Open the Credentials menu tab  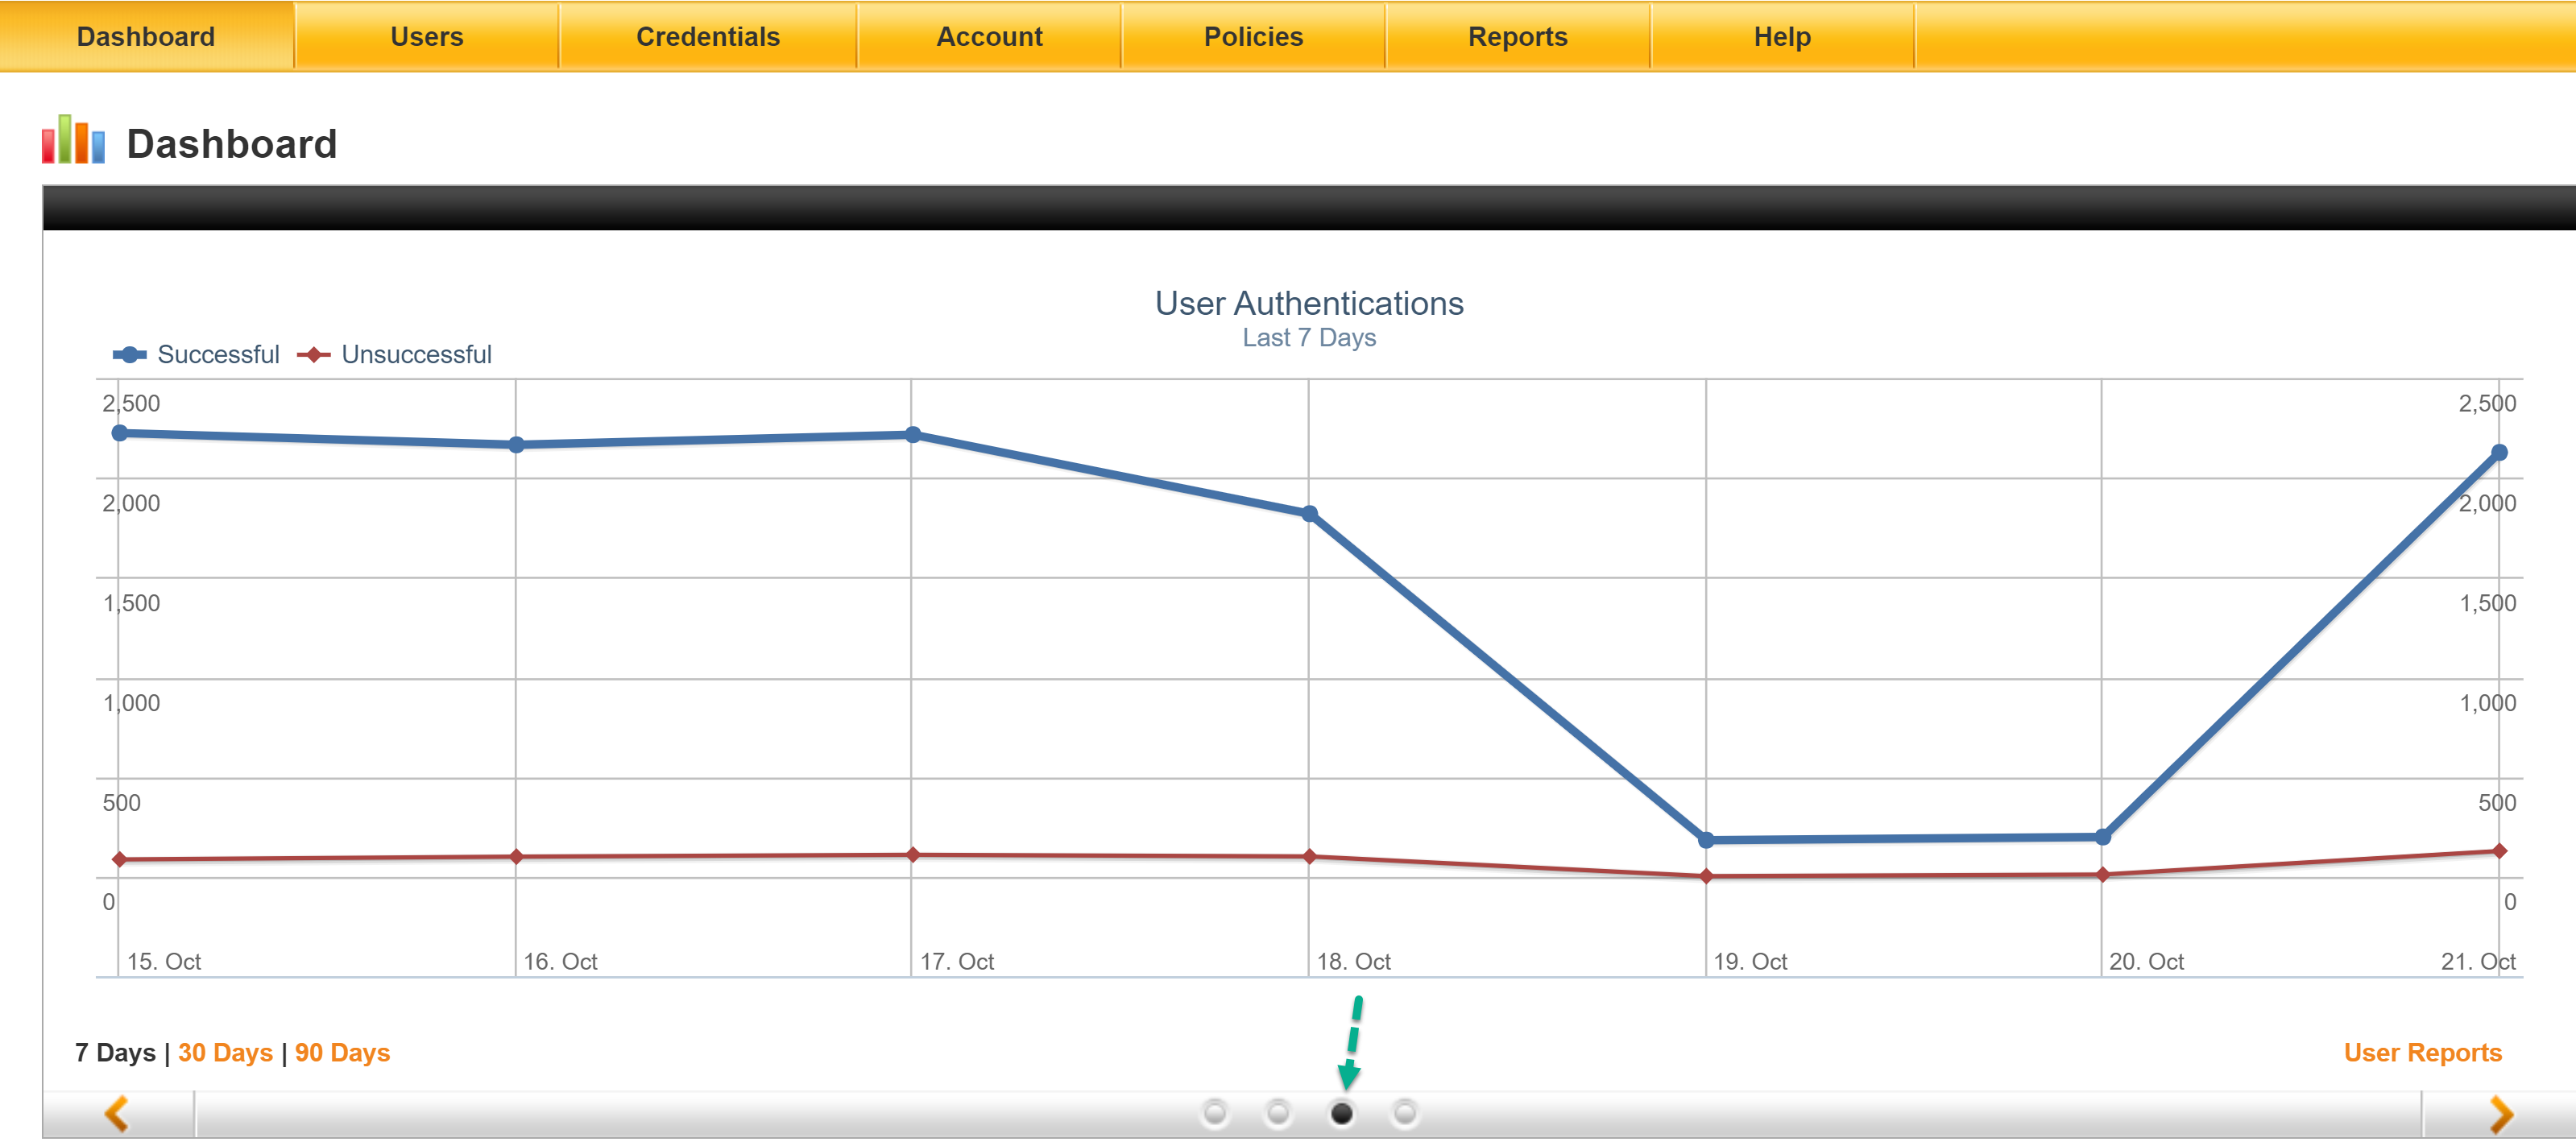click(707, 37)
